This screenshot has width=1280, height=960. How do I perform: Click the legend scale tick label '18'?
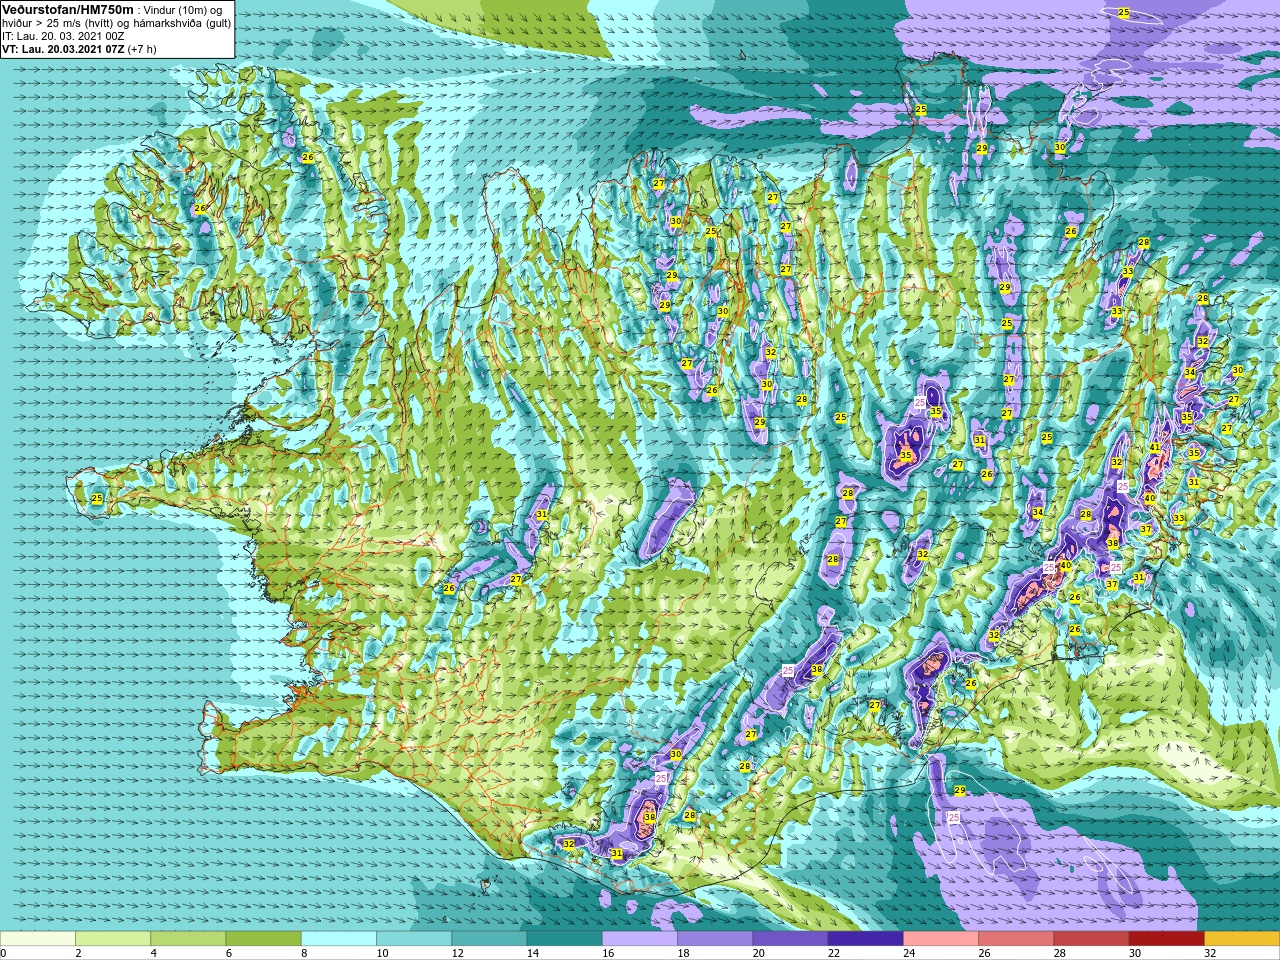click(x=683, y=953)
